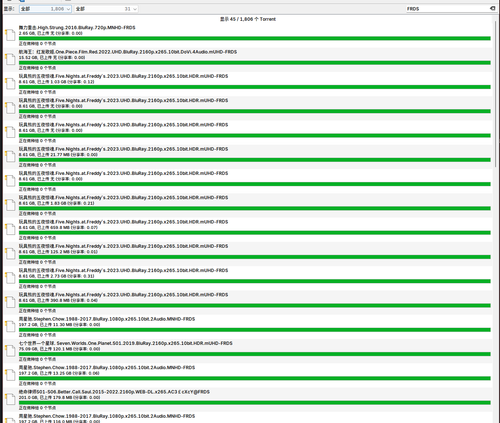Click file icon of Freddy's torrent with 21.77 MB uploaded
Image resolution: width=500 pixels, height=423 pixels.
coord(10,156)
